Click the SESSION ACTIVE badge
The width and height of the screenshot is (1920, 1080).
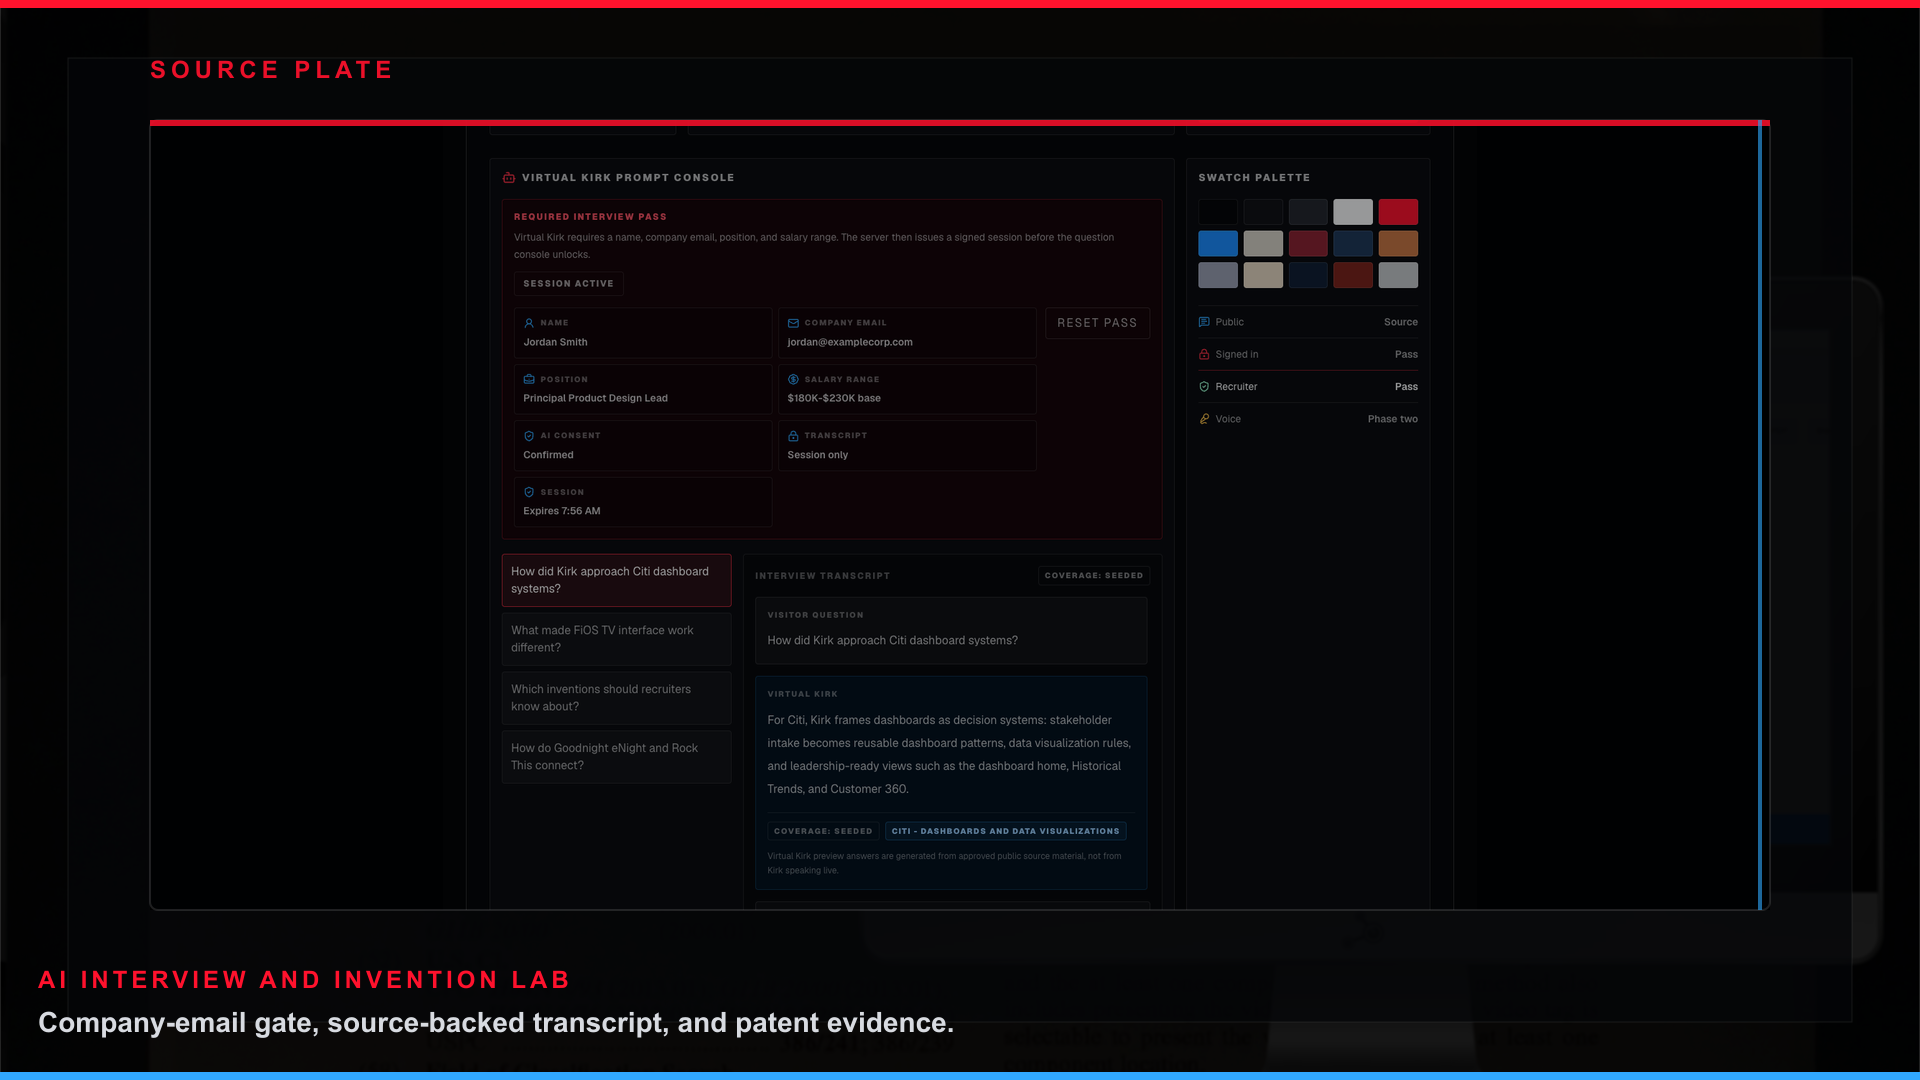pyautogui.click(x=569, y=284)
